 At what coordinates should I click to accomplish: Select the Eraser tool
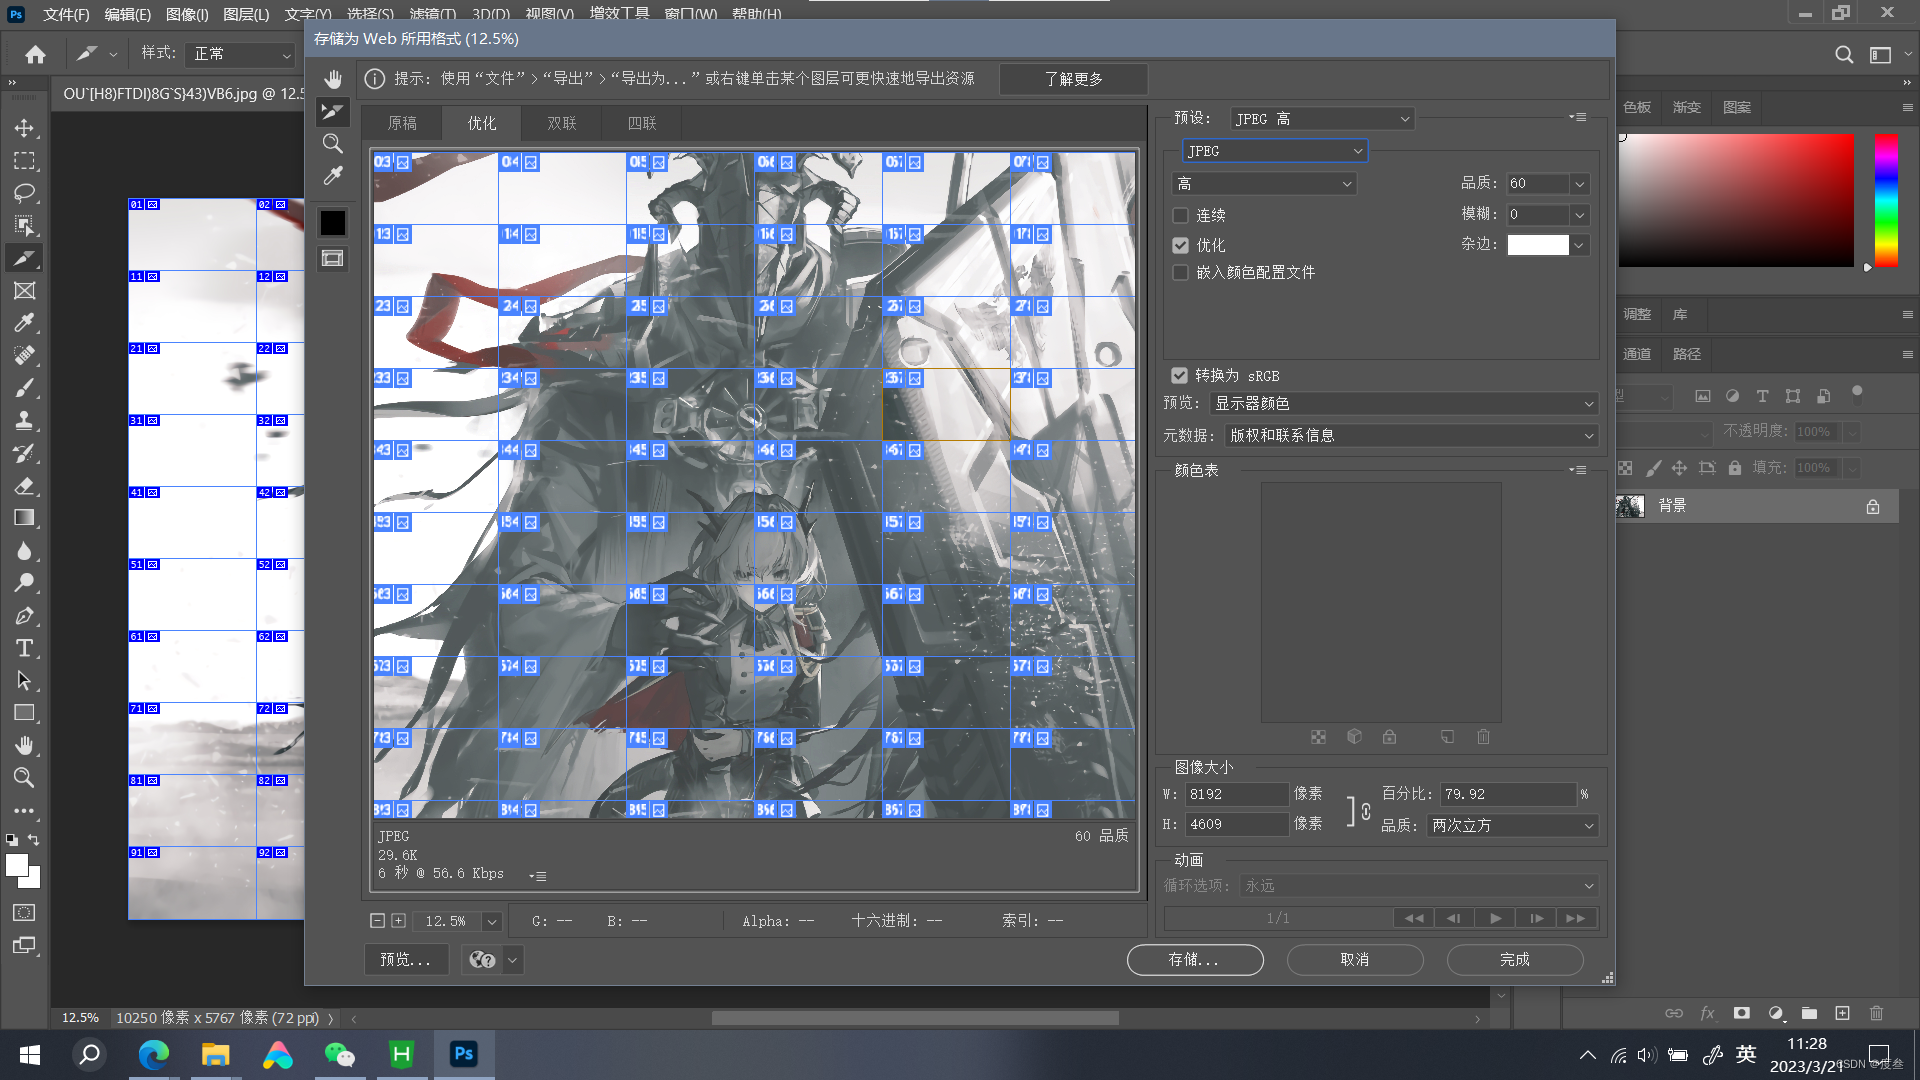(x=24, y=486)
